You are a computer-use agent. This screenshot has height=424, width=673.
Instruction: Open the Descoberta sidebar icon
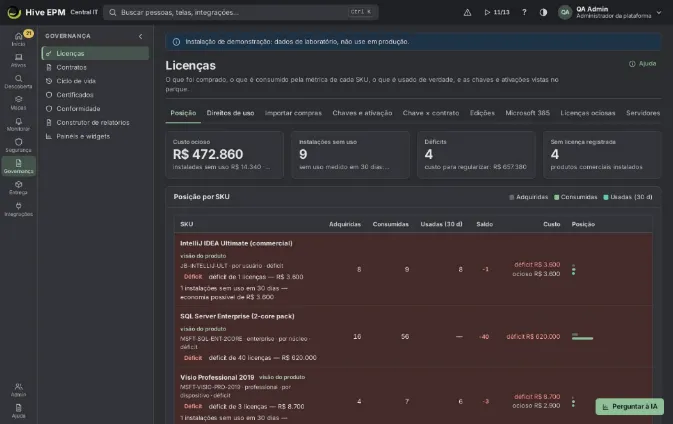[x=18, y=82]
